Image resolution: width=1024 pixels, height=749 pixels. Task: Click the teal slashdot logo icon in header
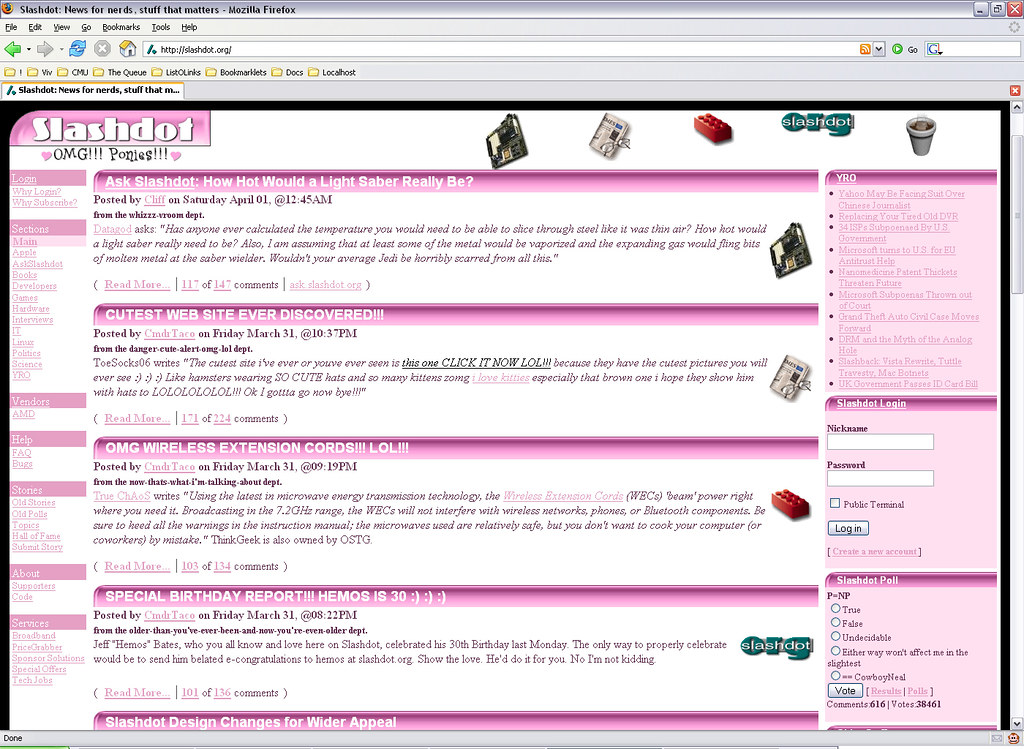[x=817, y=123]
